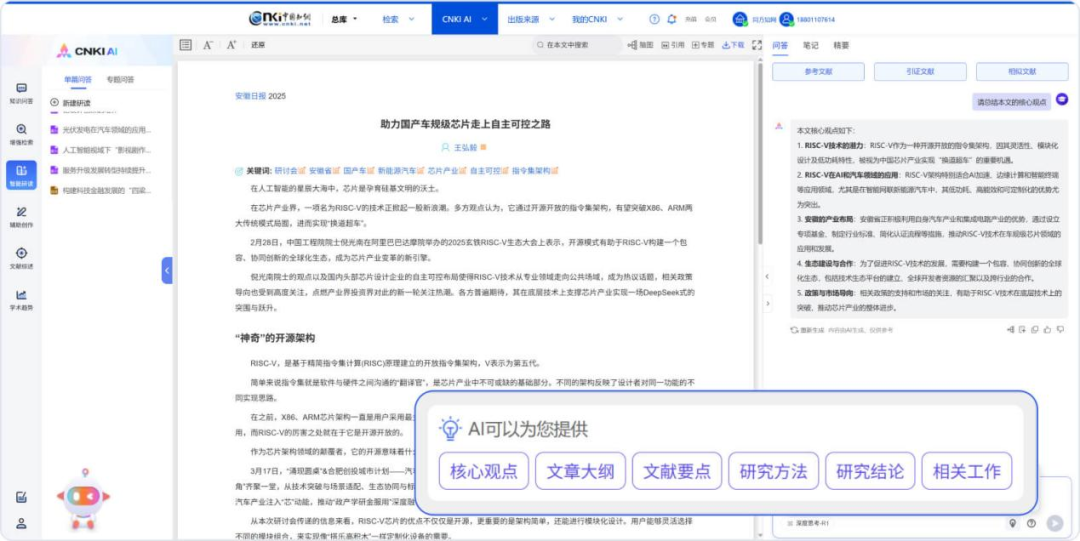Click the notification bell icon
The image size is (1080, 541).
click(672, 19)
